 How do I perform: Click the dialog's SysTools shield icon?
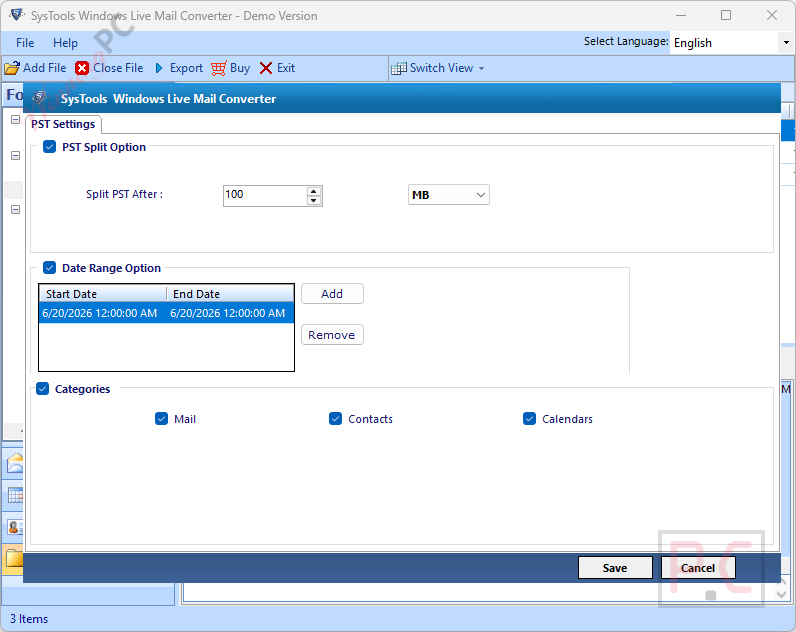click(40, 97)
